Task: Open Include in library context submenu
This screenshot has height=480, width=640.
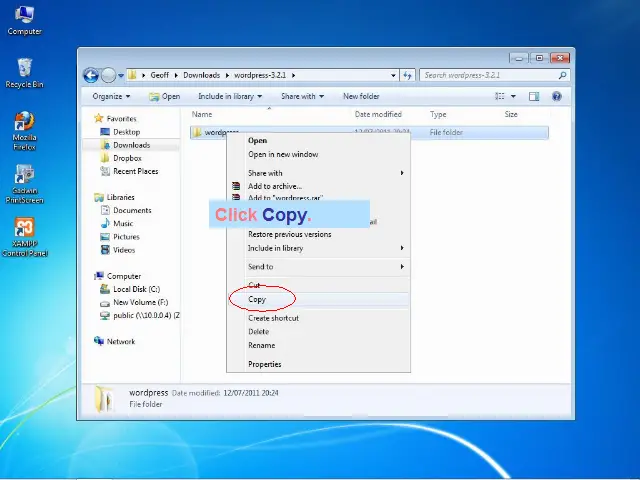Action: [x=318, y=248]
